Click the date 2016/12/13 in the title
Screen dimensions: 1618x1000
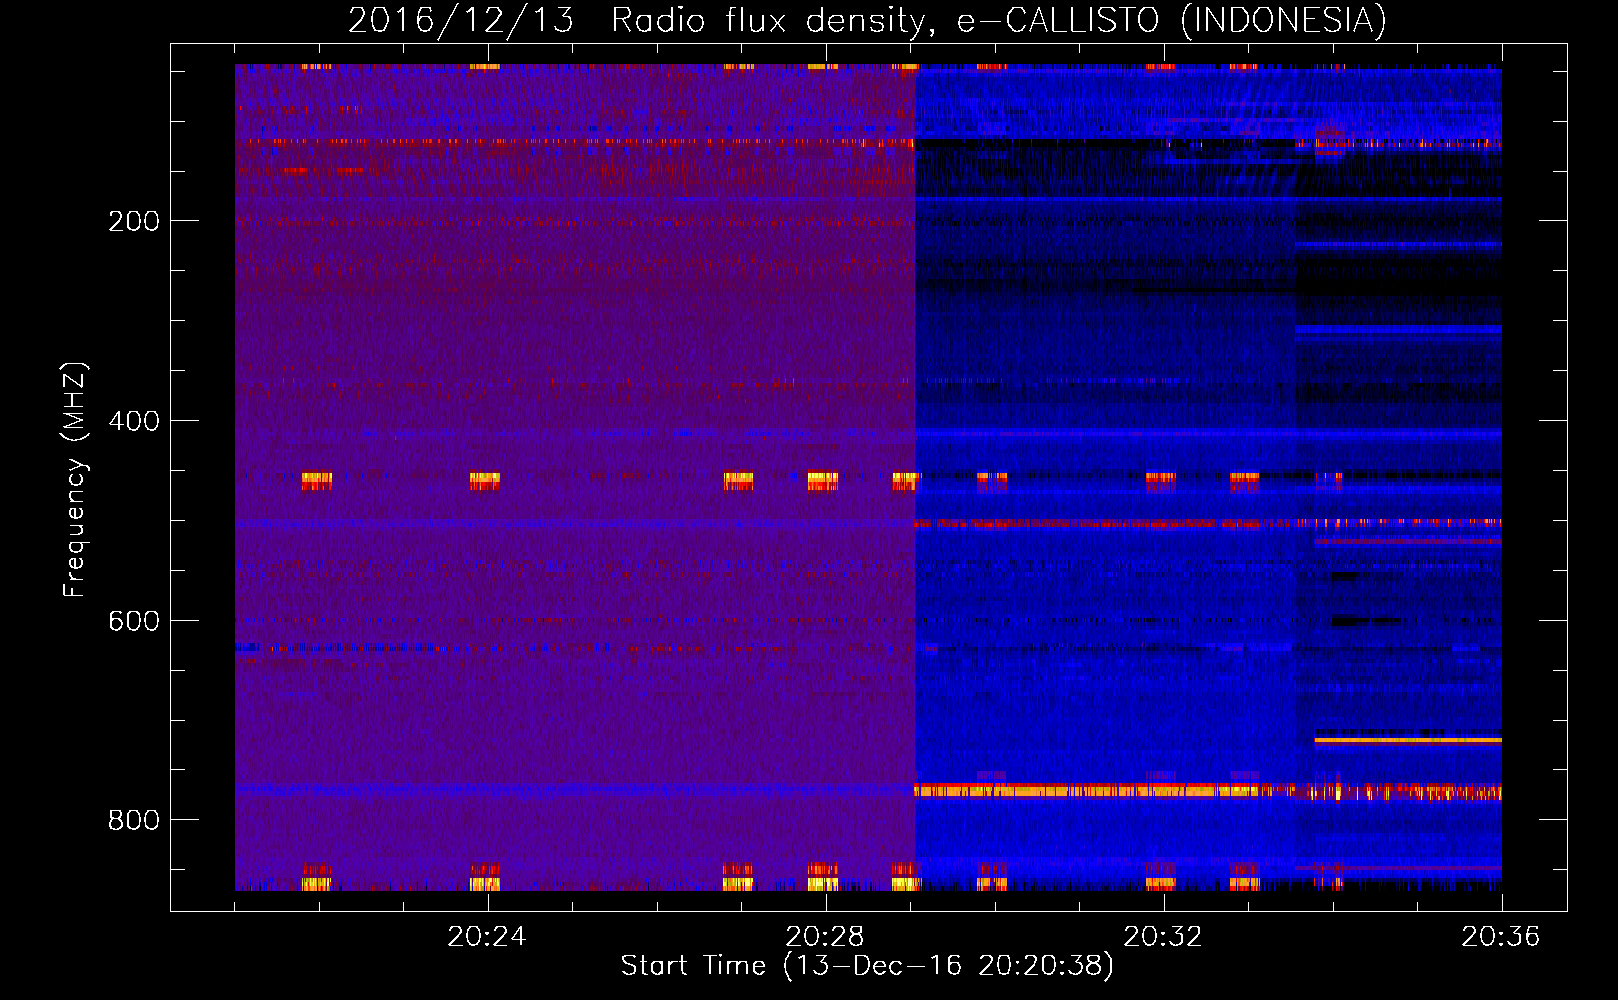point(461,20)
